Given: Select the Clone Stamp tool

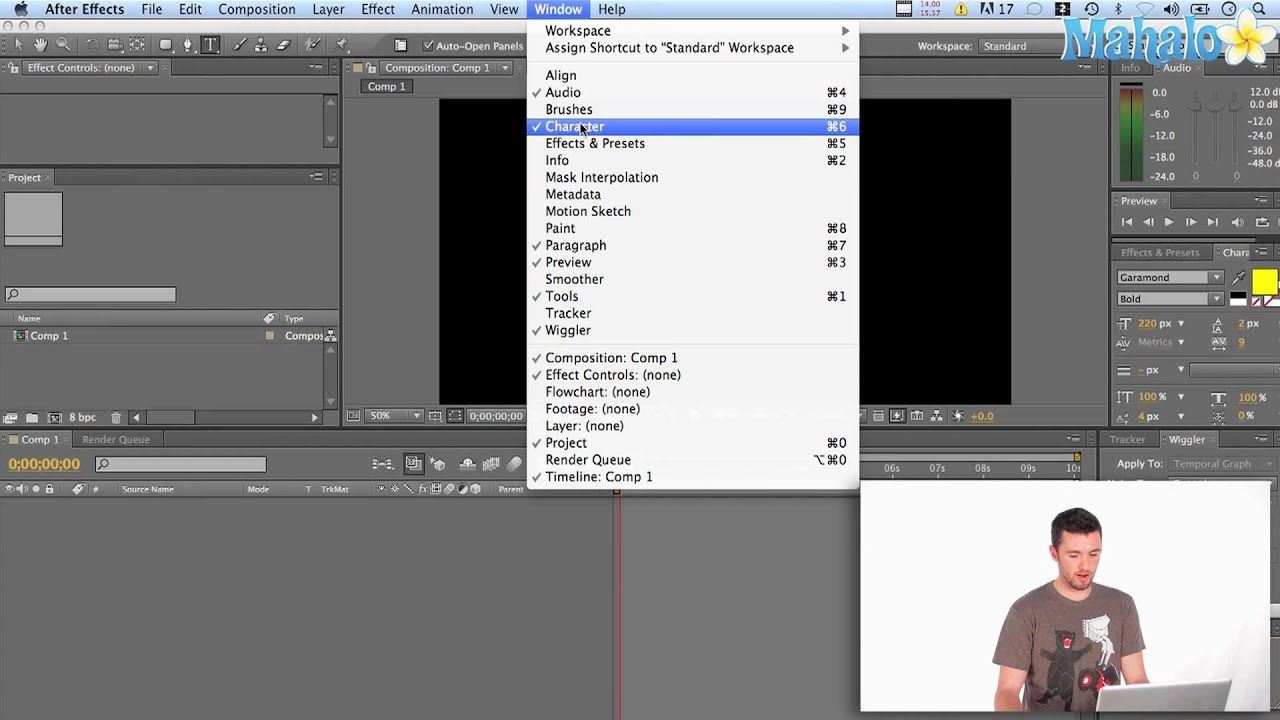Looking at the screenshot, I should (262, 45).
